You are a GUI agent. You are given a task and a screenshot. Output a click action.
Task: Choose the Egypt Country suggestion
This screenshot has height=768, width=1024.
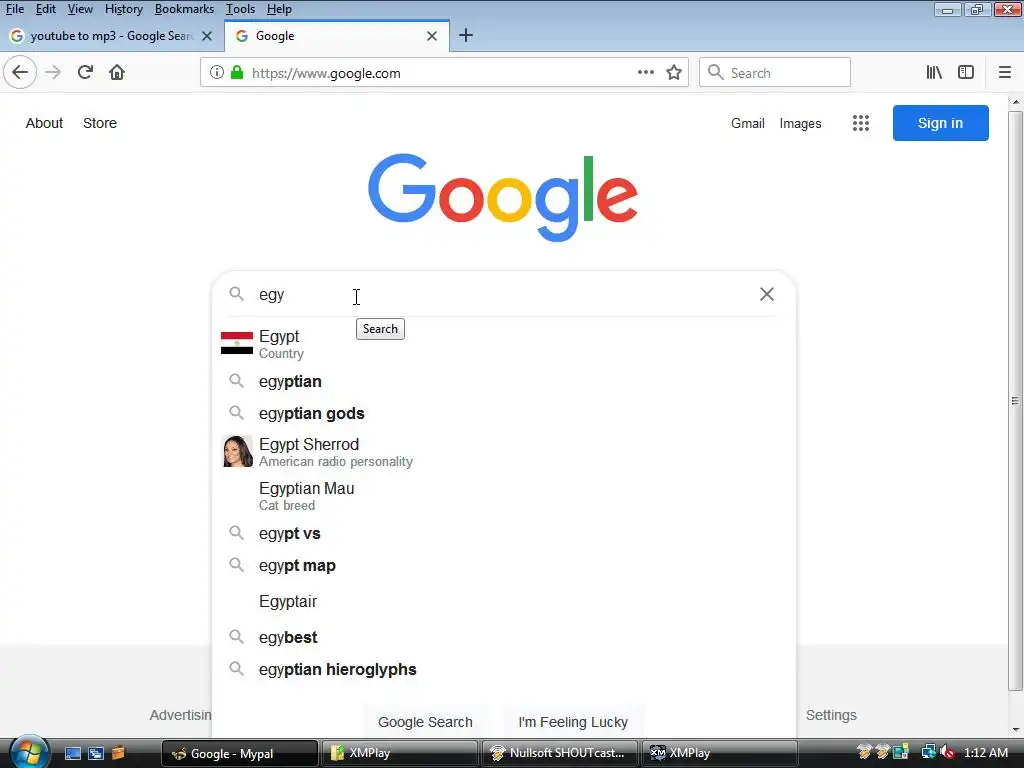(504, 344)
